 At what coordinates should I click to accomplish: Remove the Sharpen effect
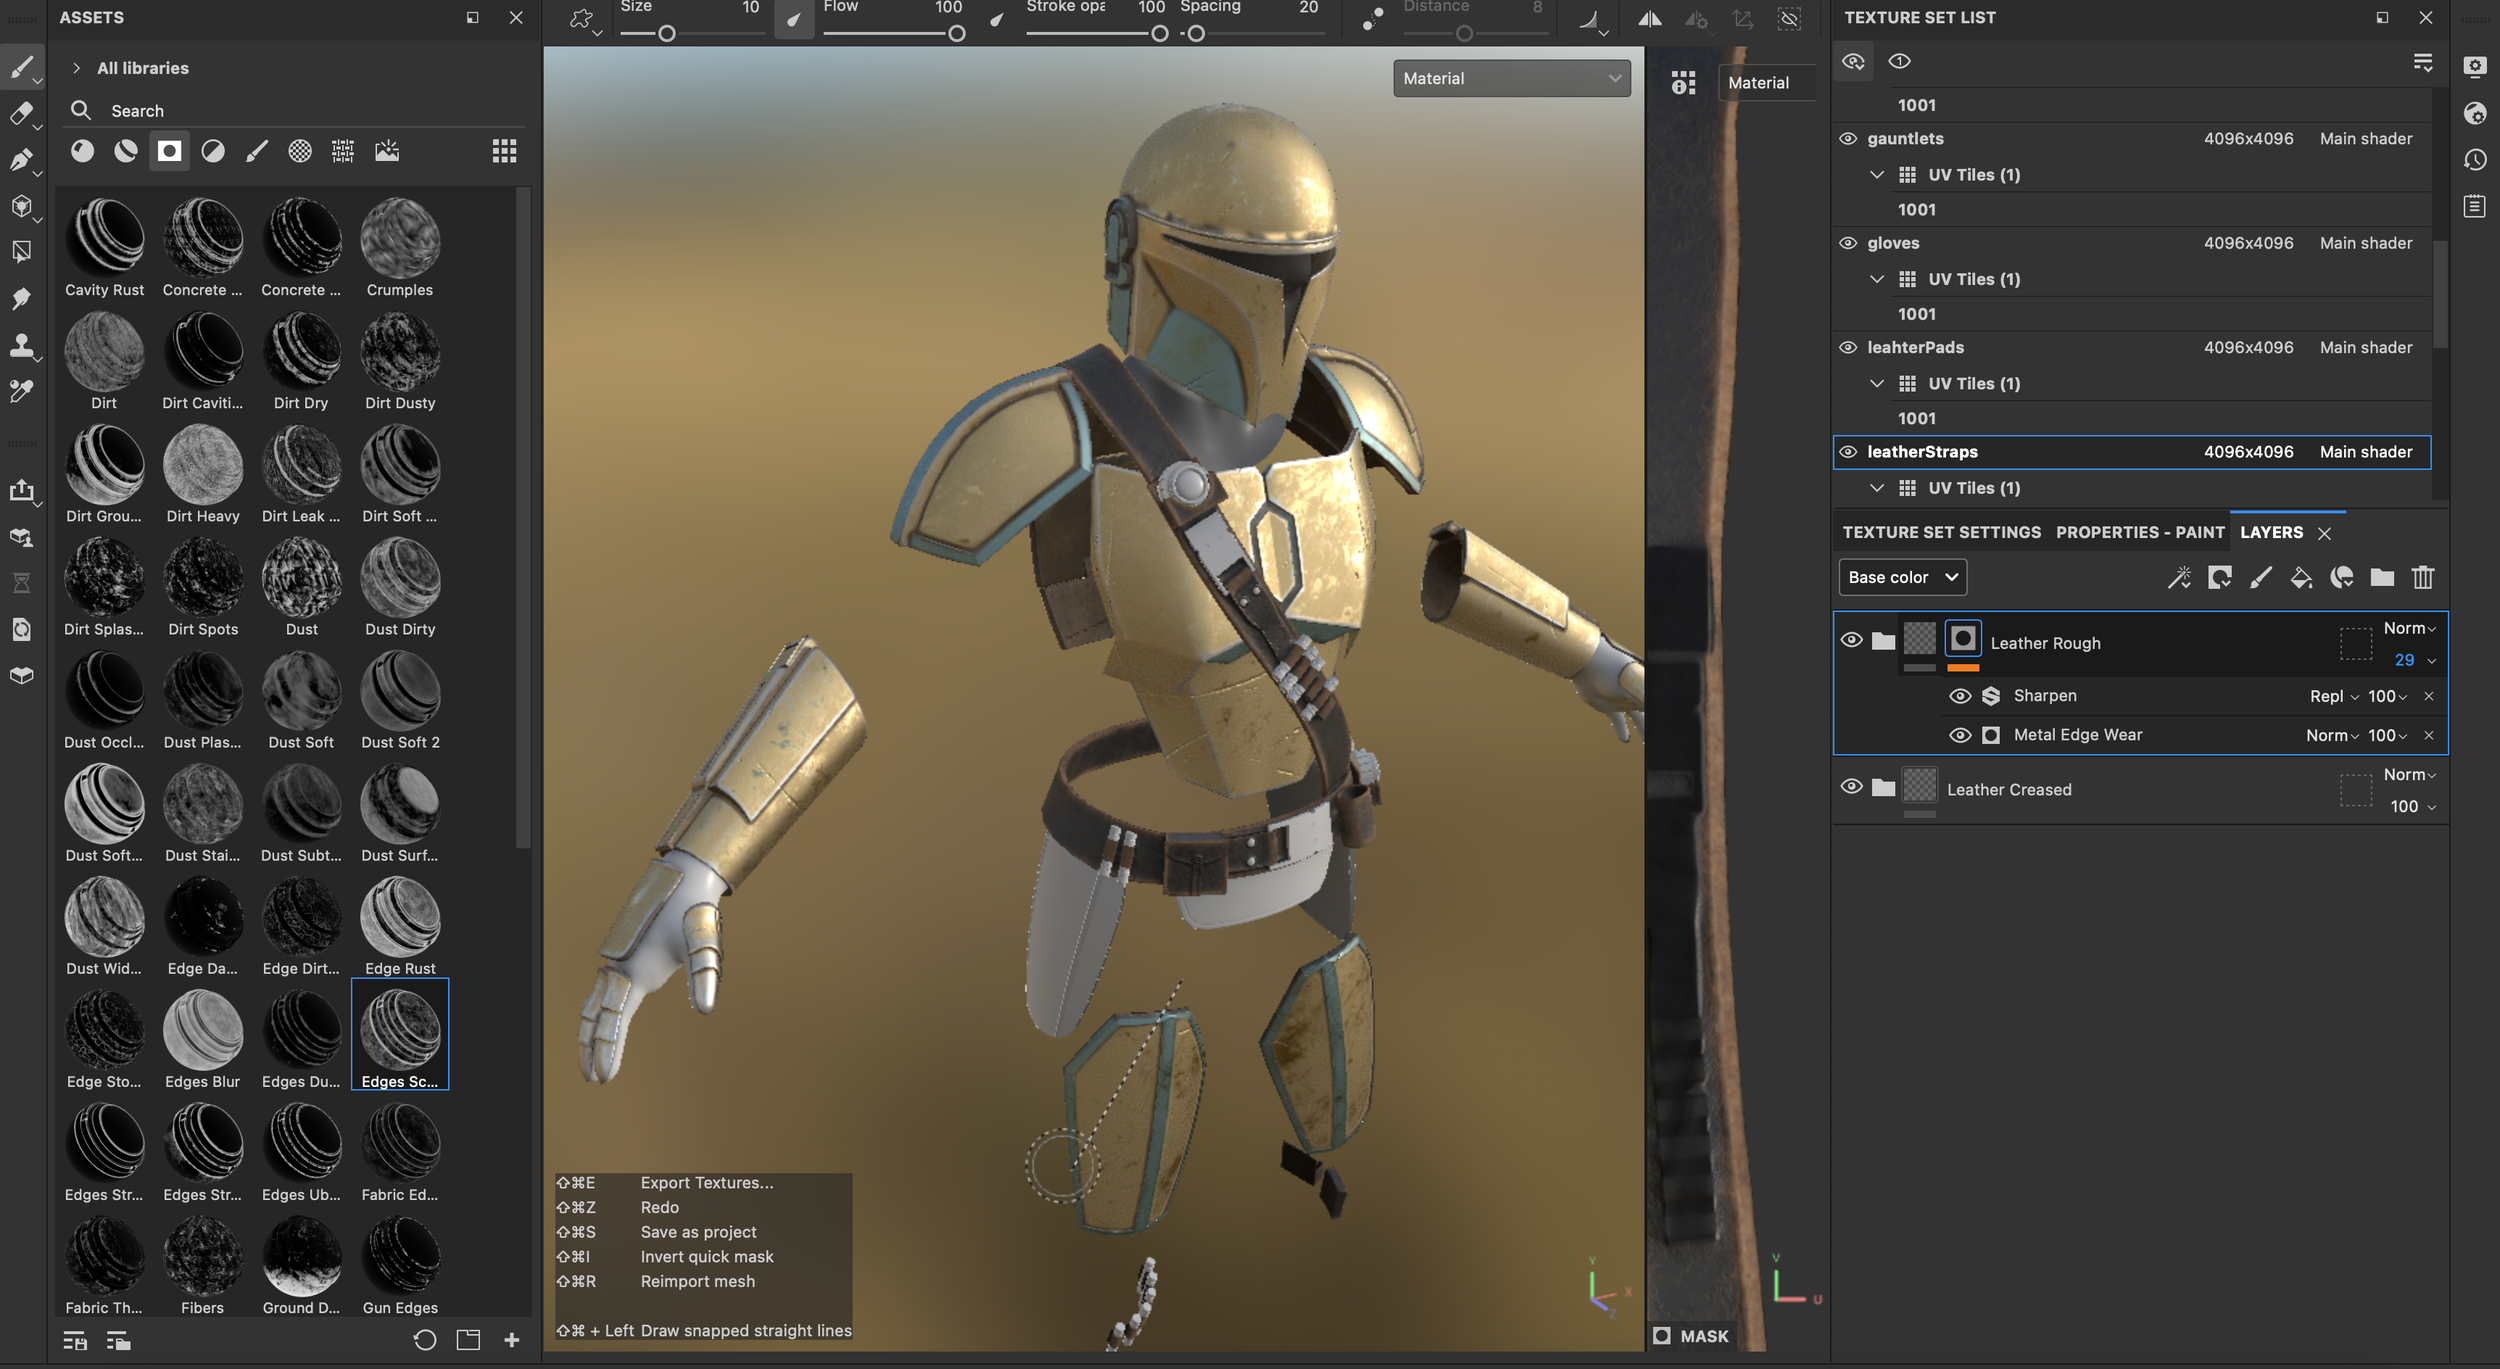click(2429, 696)
